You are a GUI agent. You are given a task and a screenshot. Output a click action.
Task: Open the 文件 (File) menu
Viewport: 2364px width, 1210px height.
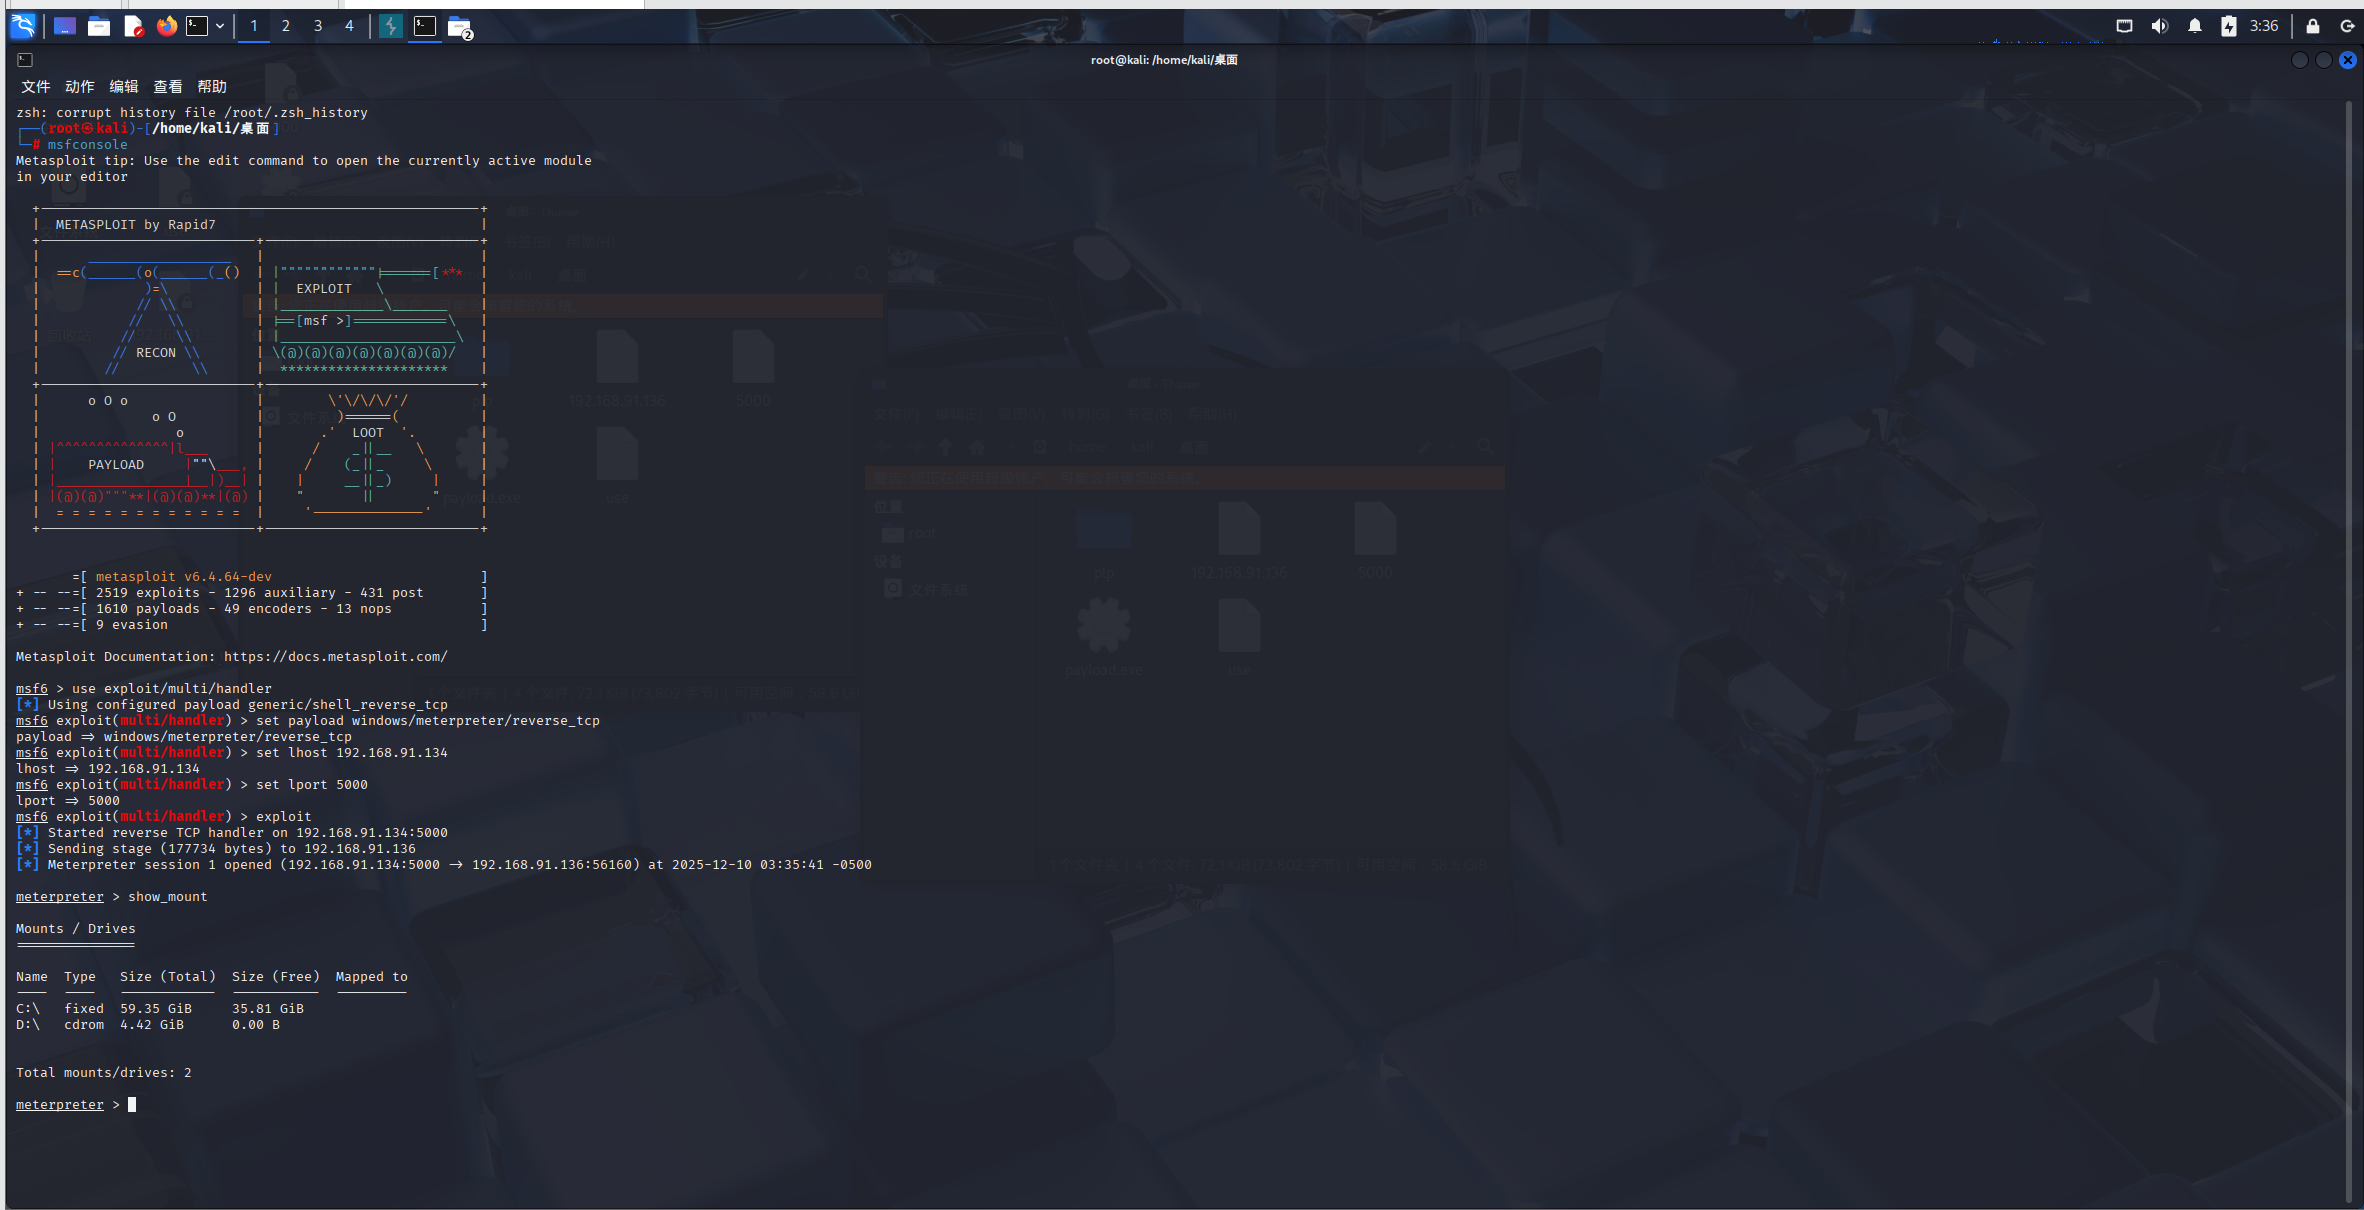click(36, 87)
